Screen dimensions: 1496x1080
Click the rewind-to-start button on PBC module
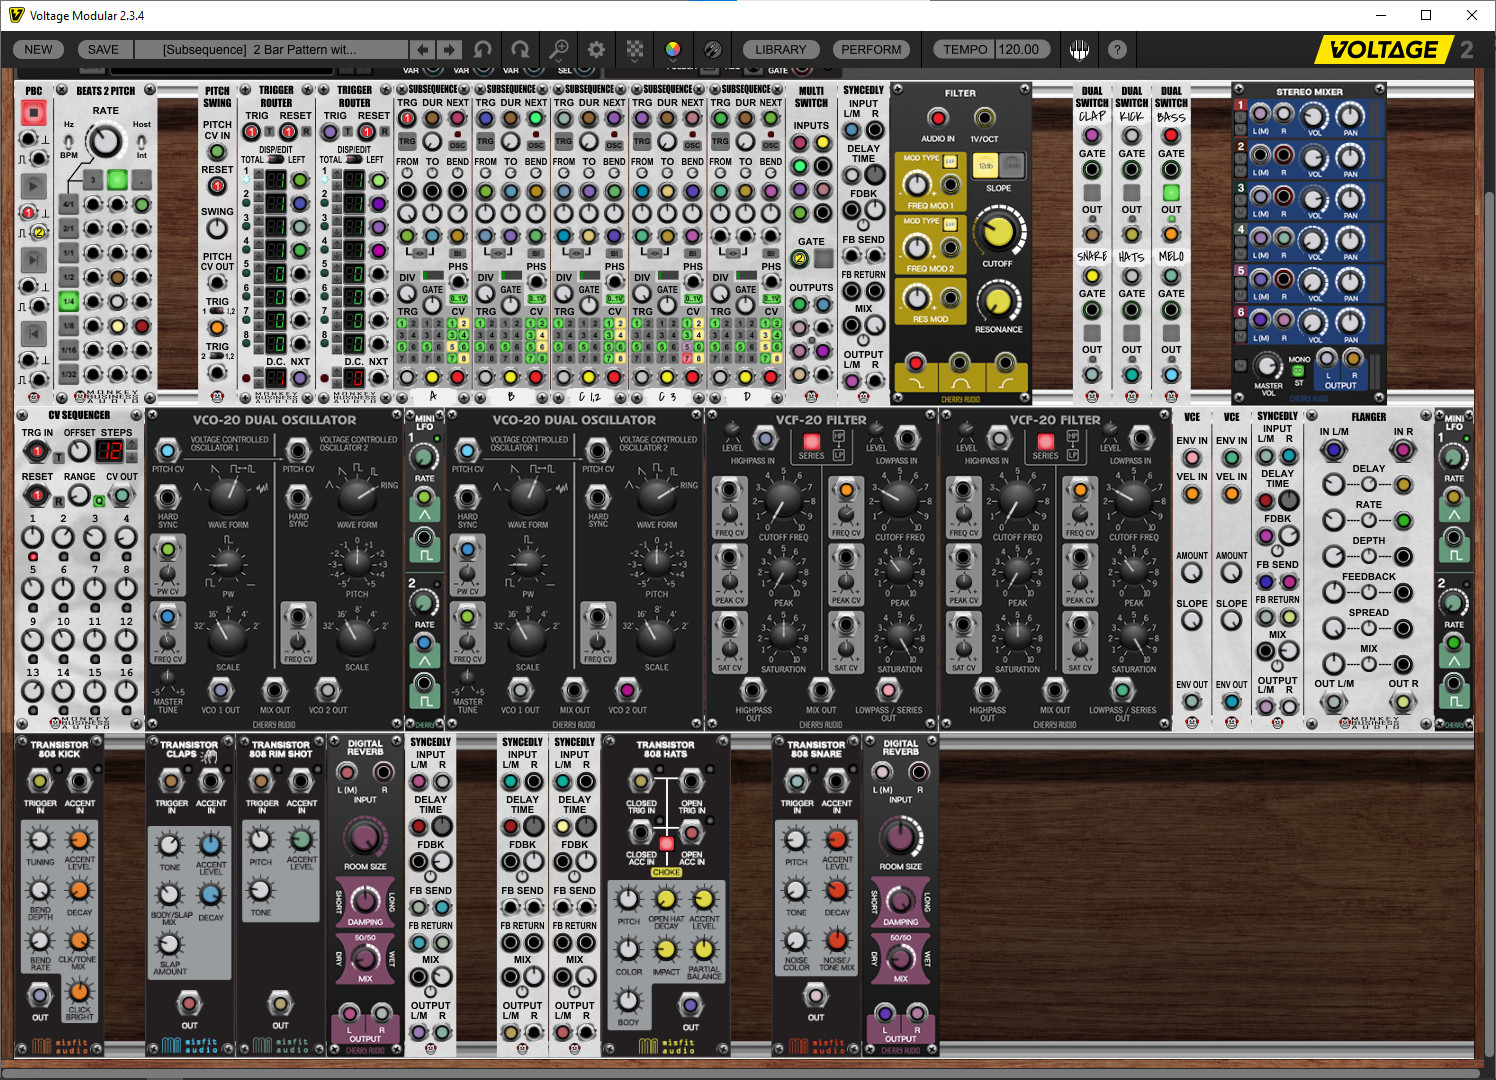pos(33,333)
